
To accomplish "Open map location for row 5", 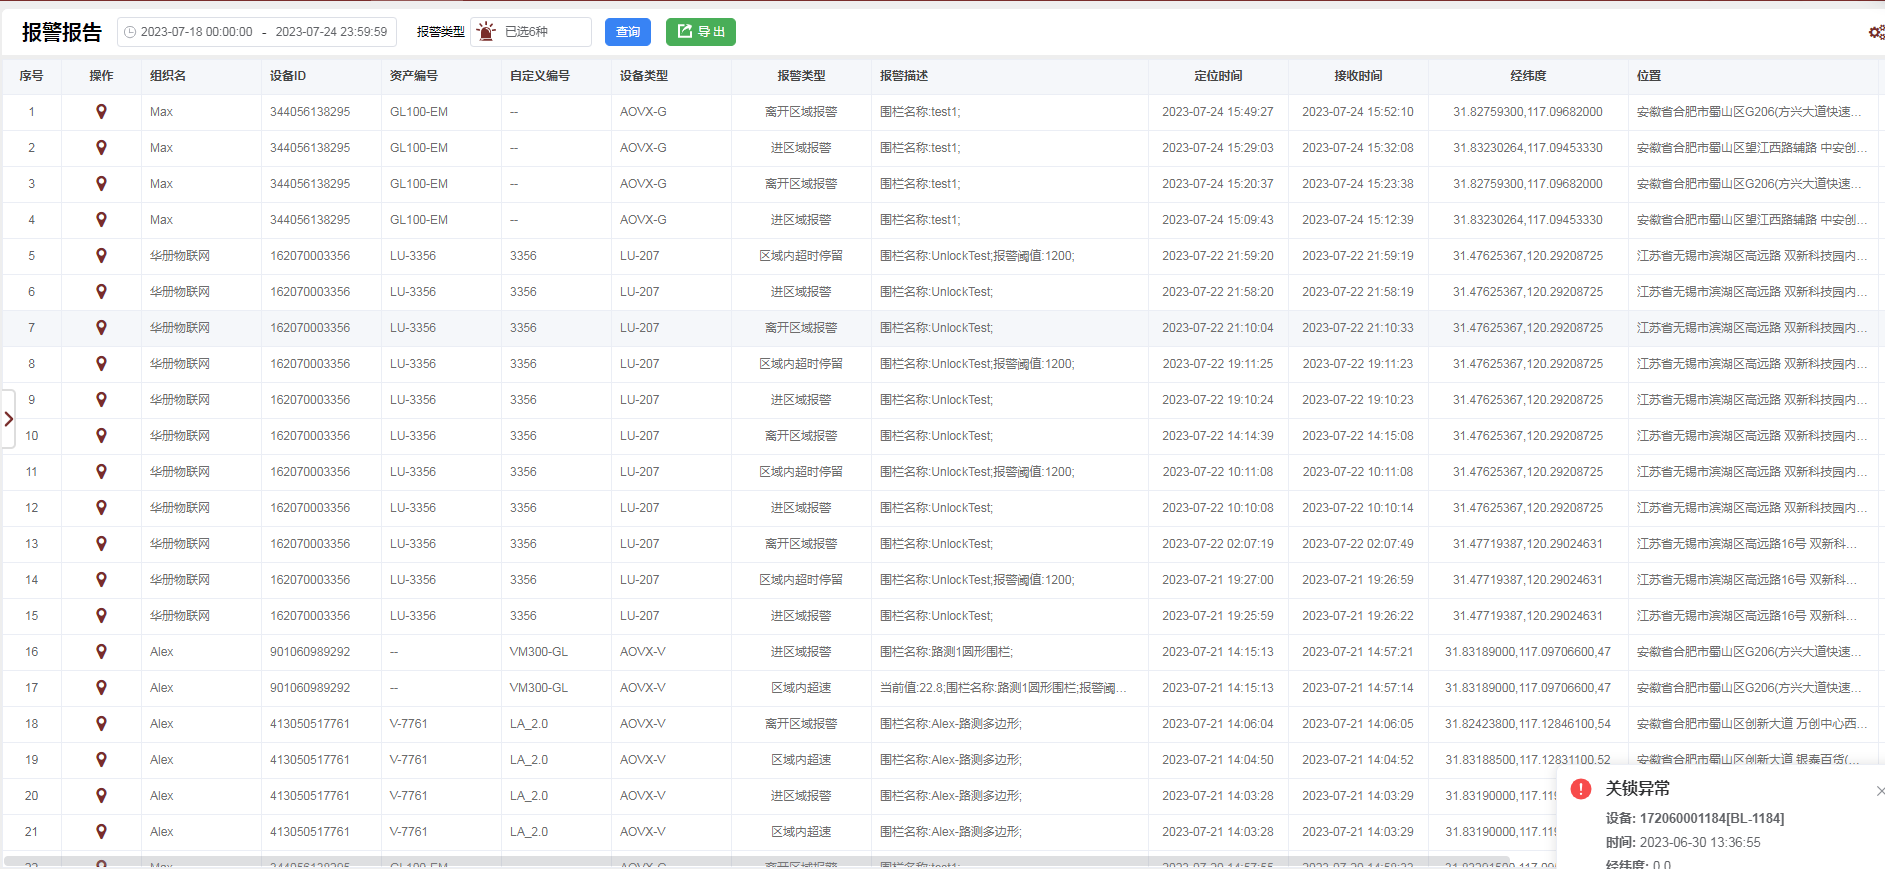I will (x=101, y=256).
